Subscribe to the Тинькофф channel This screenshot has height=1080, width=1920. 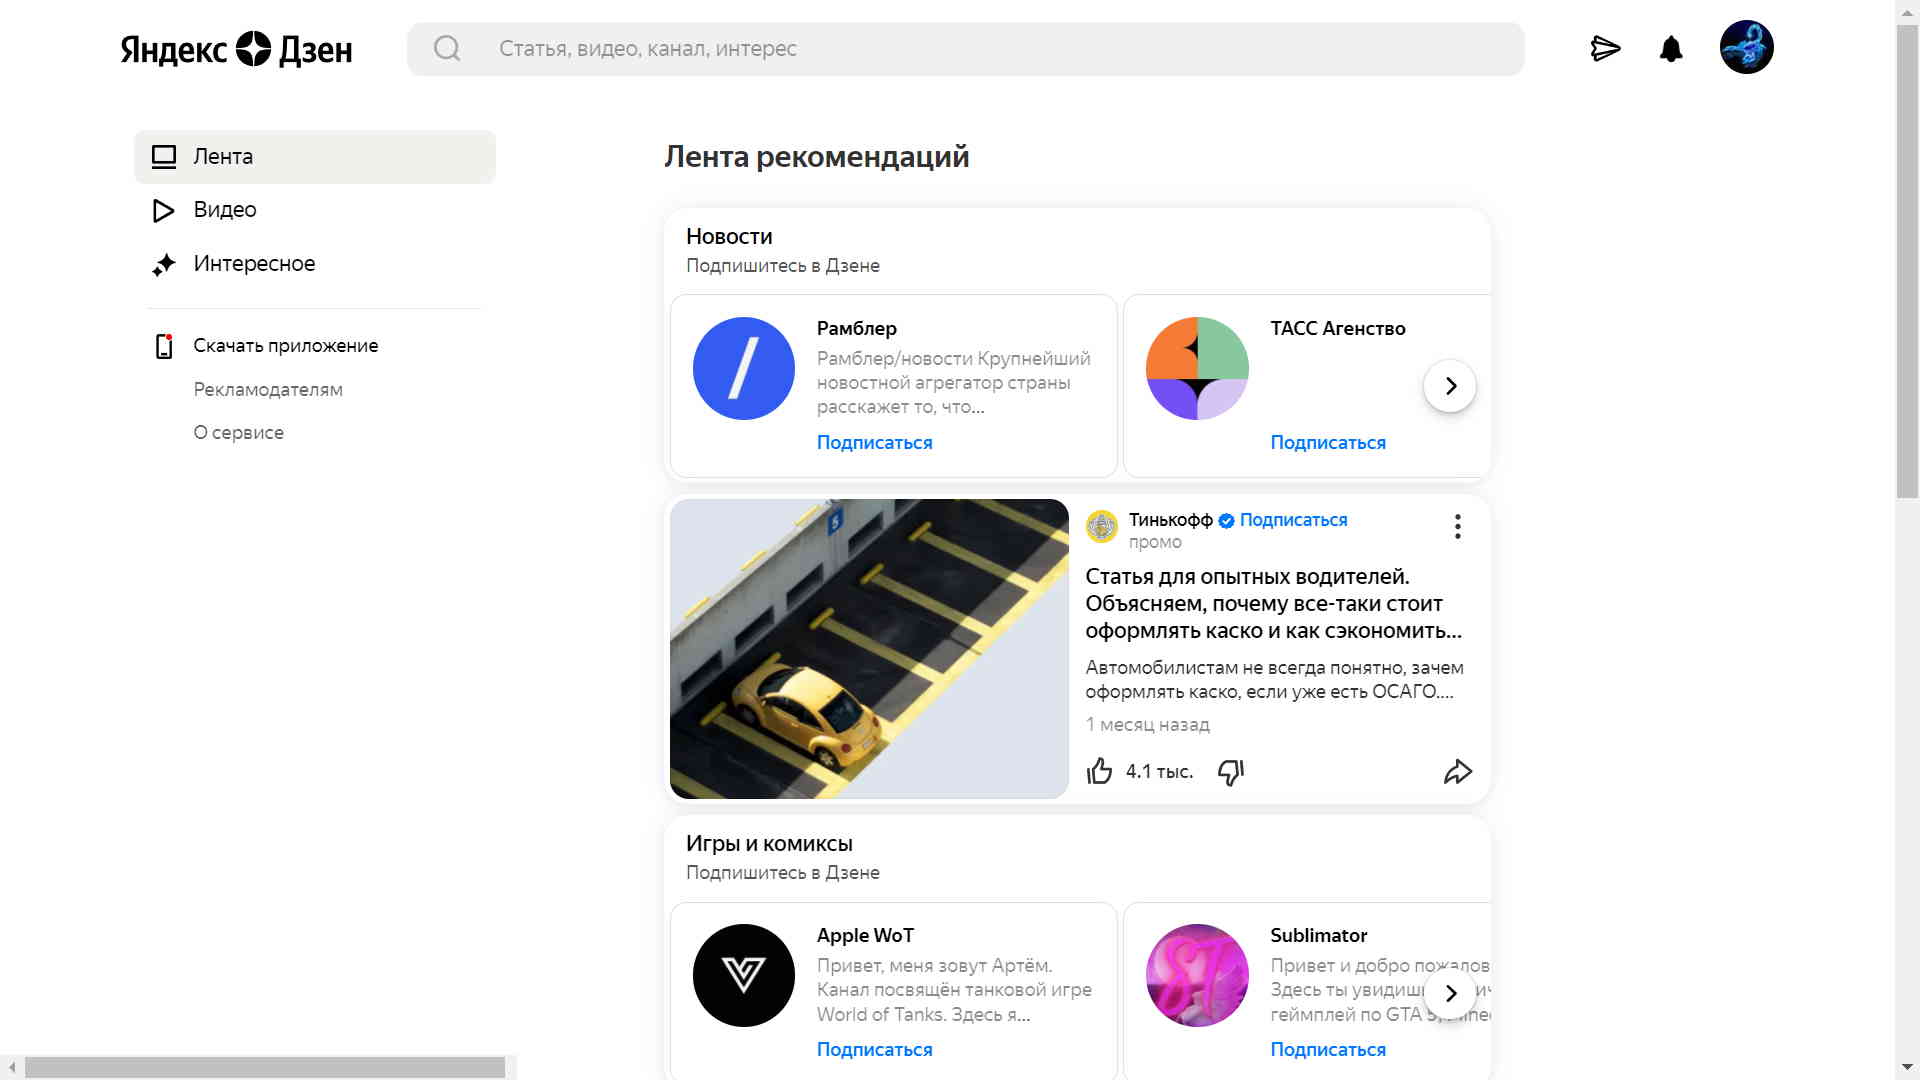click(1293, 520)
